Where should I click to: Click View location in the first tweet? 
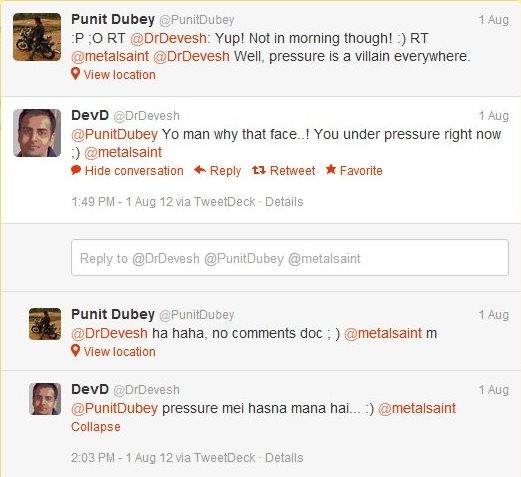[120, 75]
